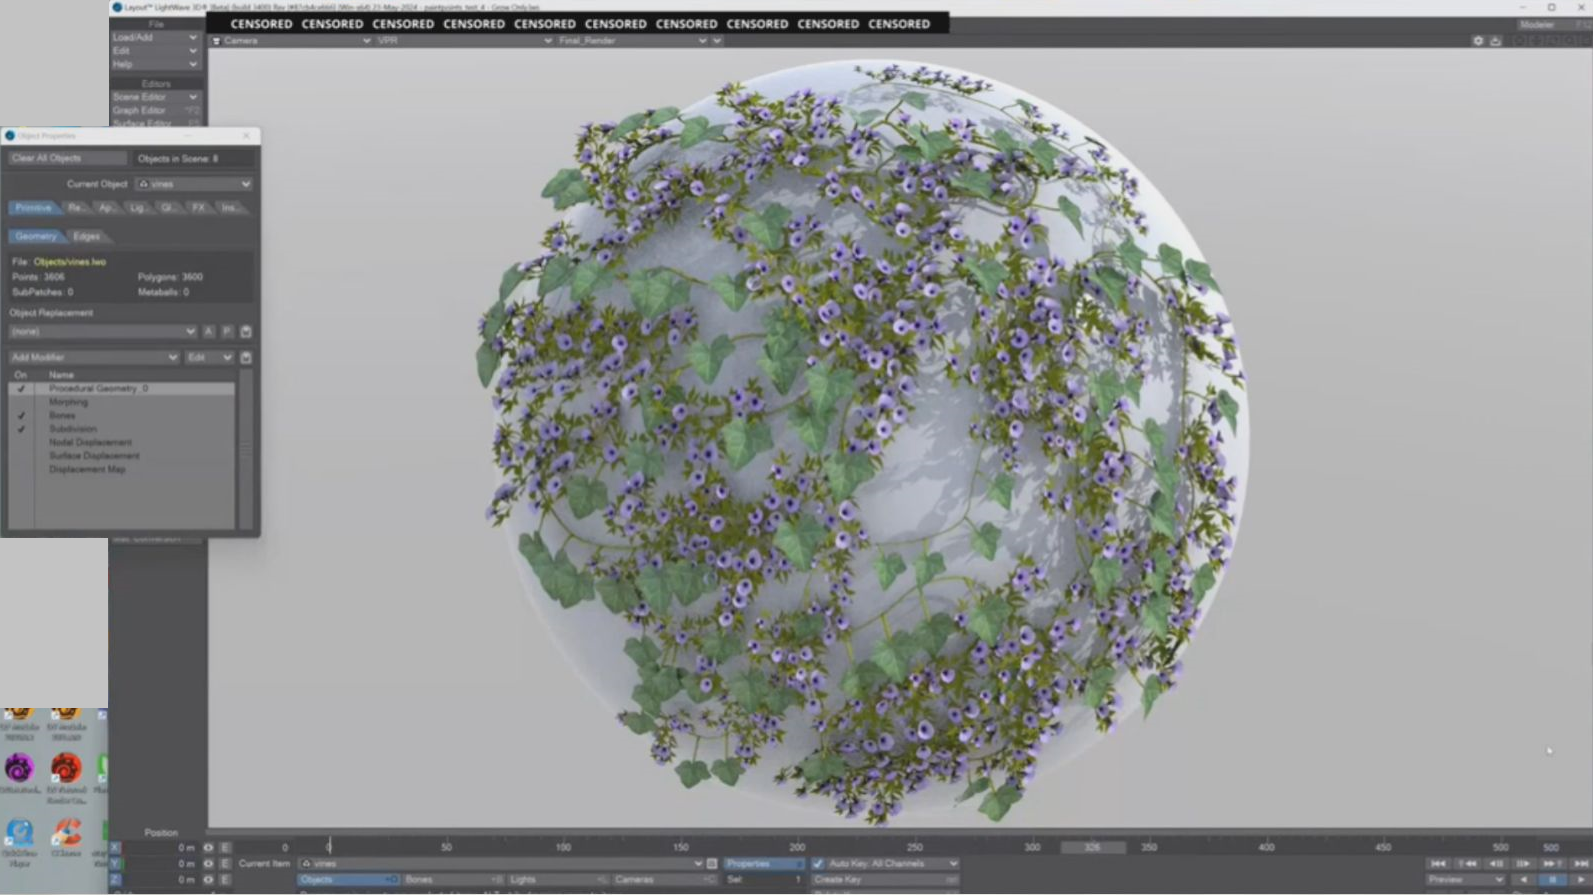Viewport: 1593px width, 895px height.
Task: Open the Current Object vines dropdown
Action: [194, 184]
